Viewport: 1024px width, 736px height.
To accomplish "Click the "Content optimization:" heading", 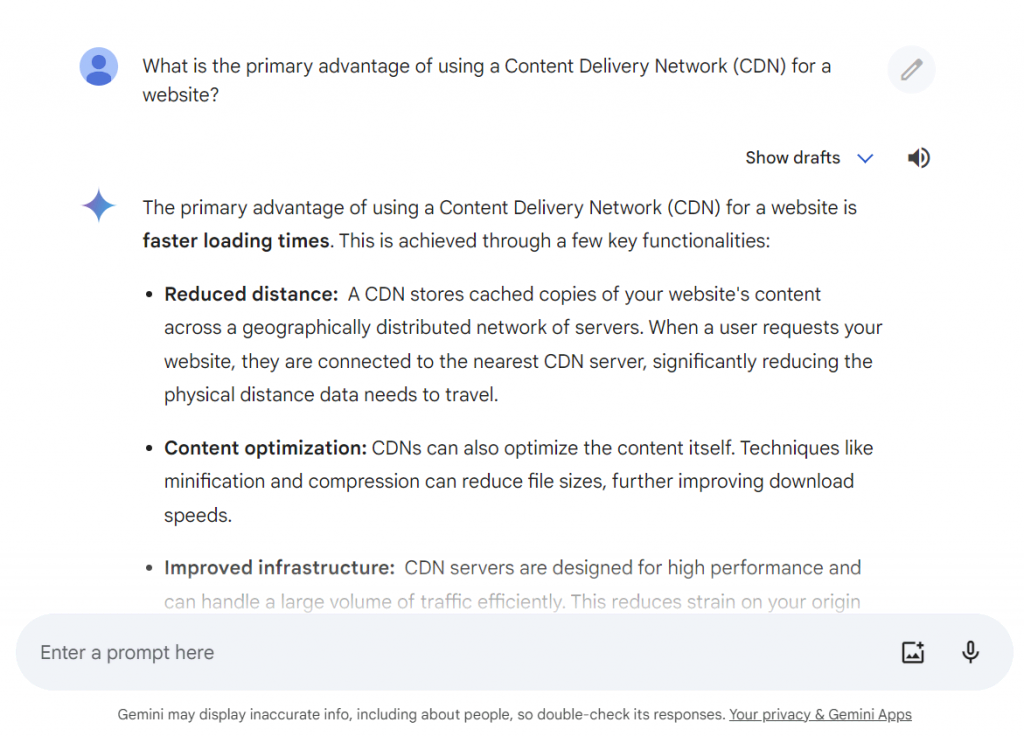I will click(265, 448).
